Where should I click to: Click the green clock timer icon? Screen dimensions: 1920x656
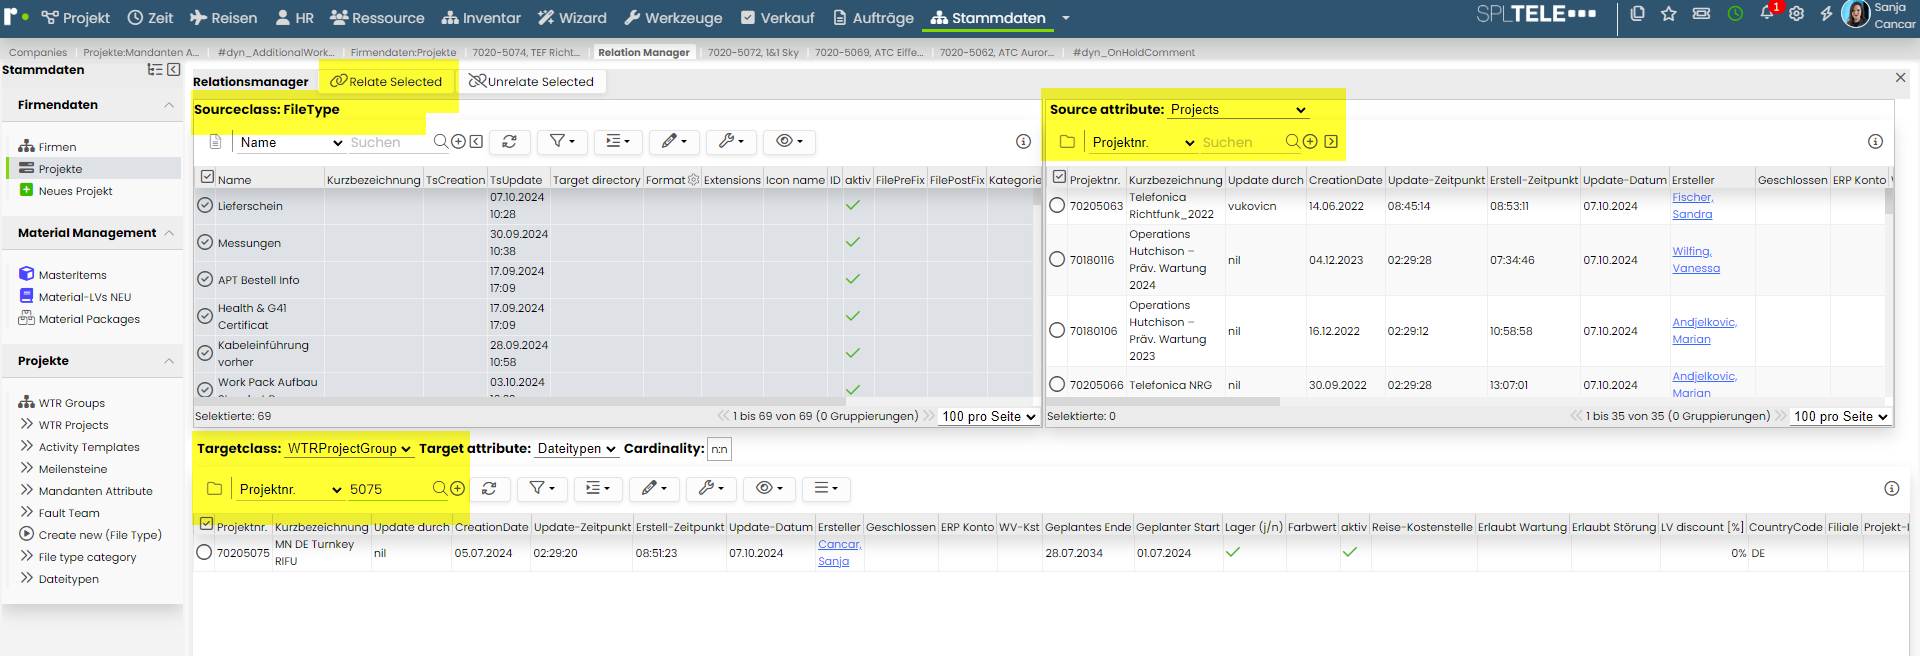point(1735,14)
